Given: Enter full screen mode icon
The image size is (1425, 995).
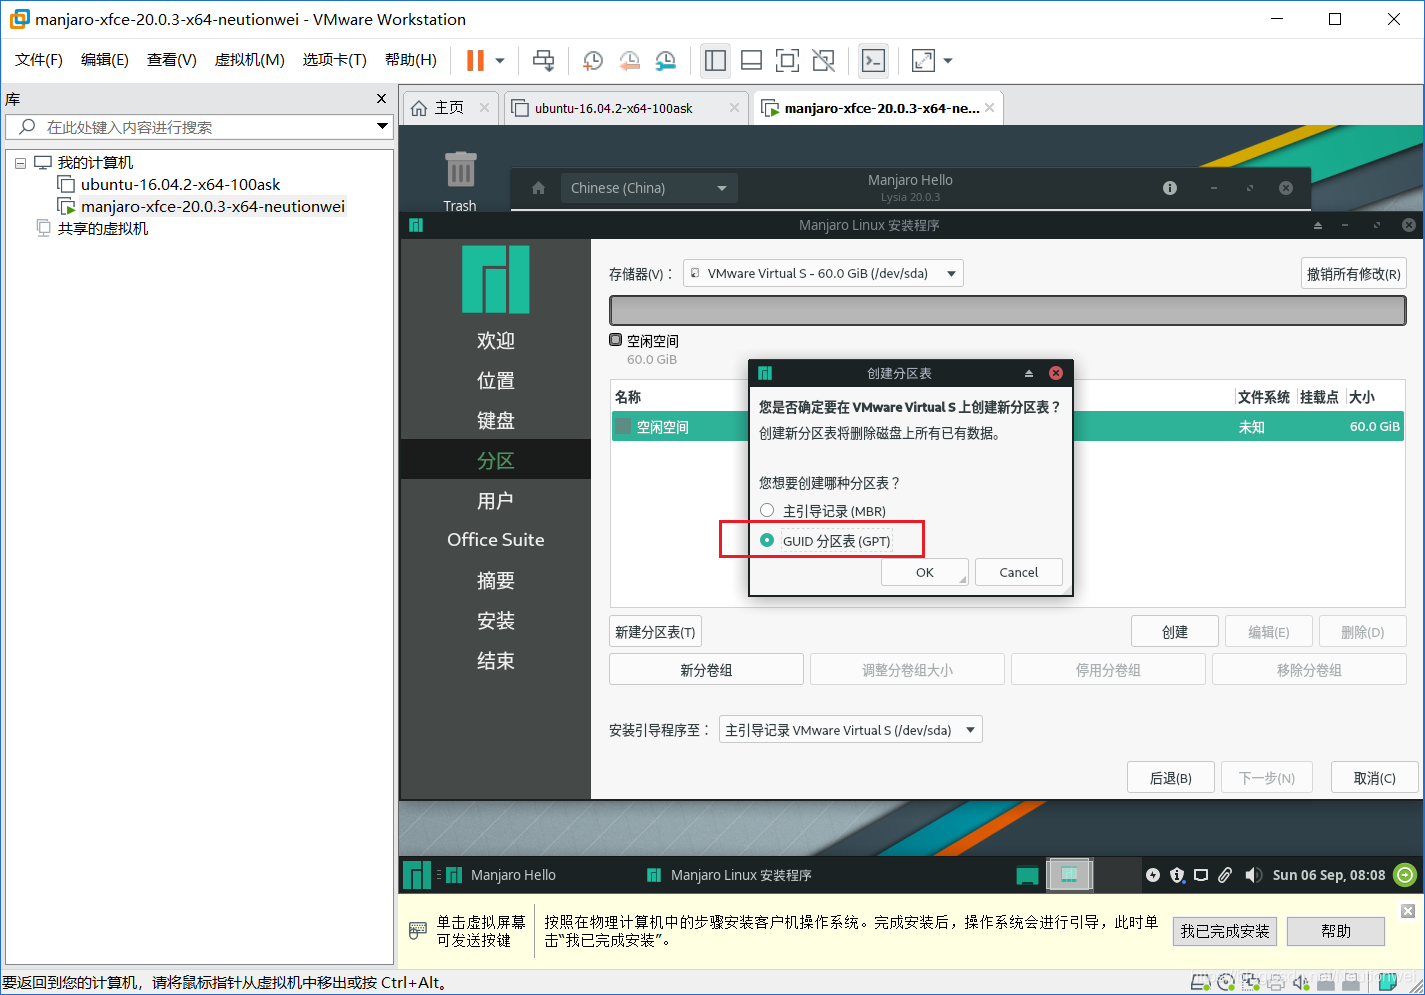Looking at the screenshot, I should click(x=787, y=61).
